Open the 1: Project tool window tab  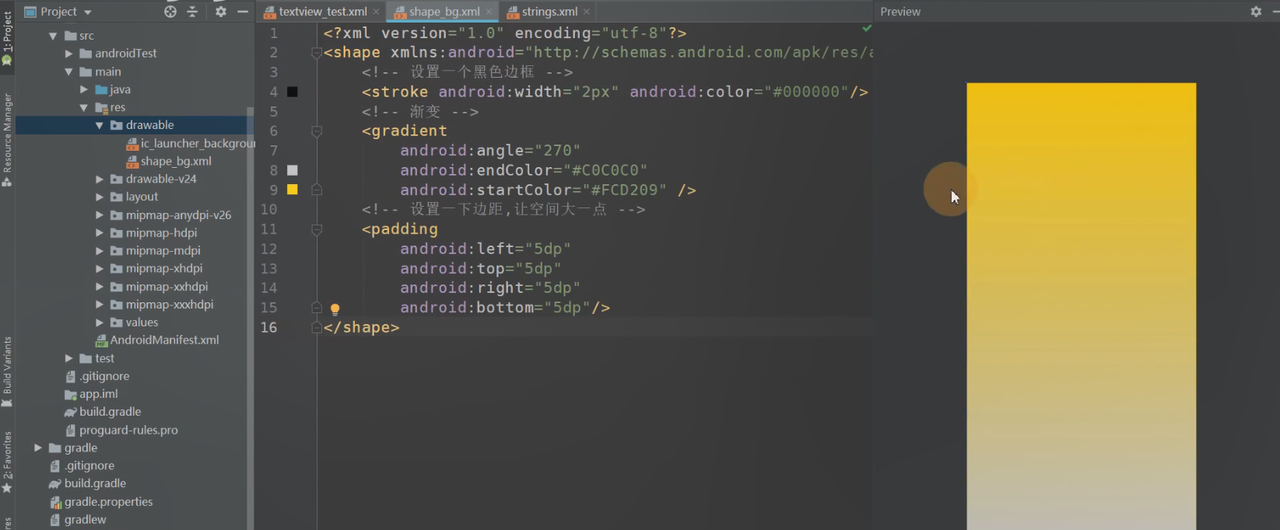pos(7,40)
